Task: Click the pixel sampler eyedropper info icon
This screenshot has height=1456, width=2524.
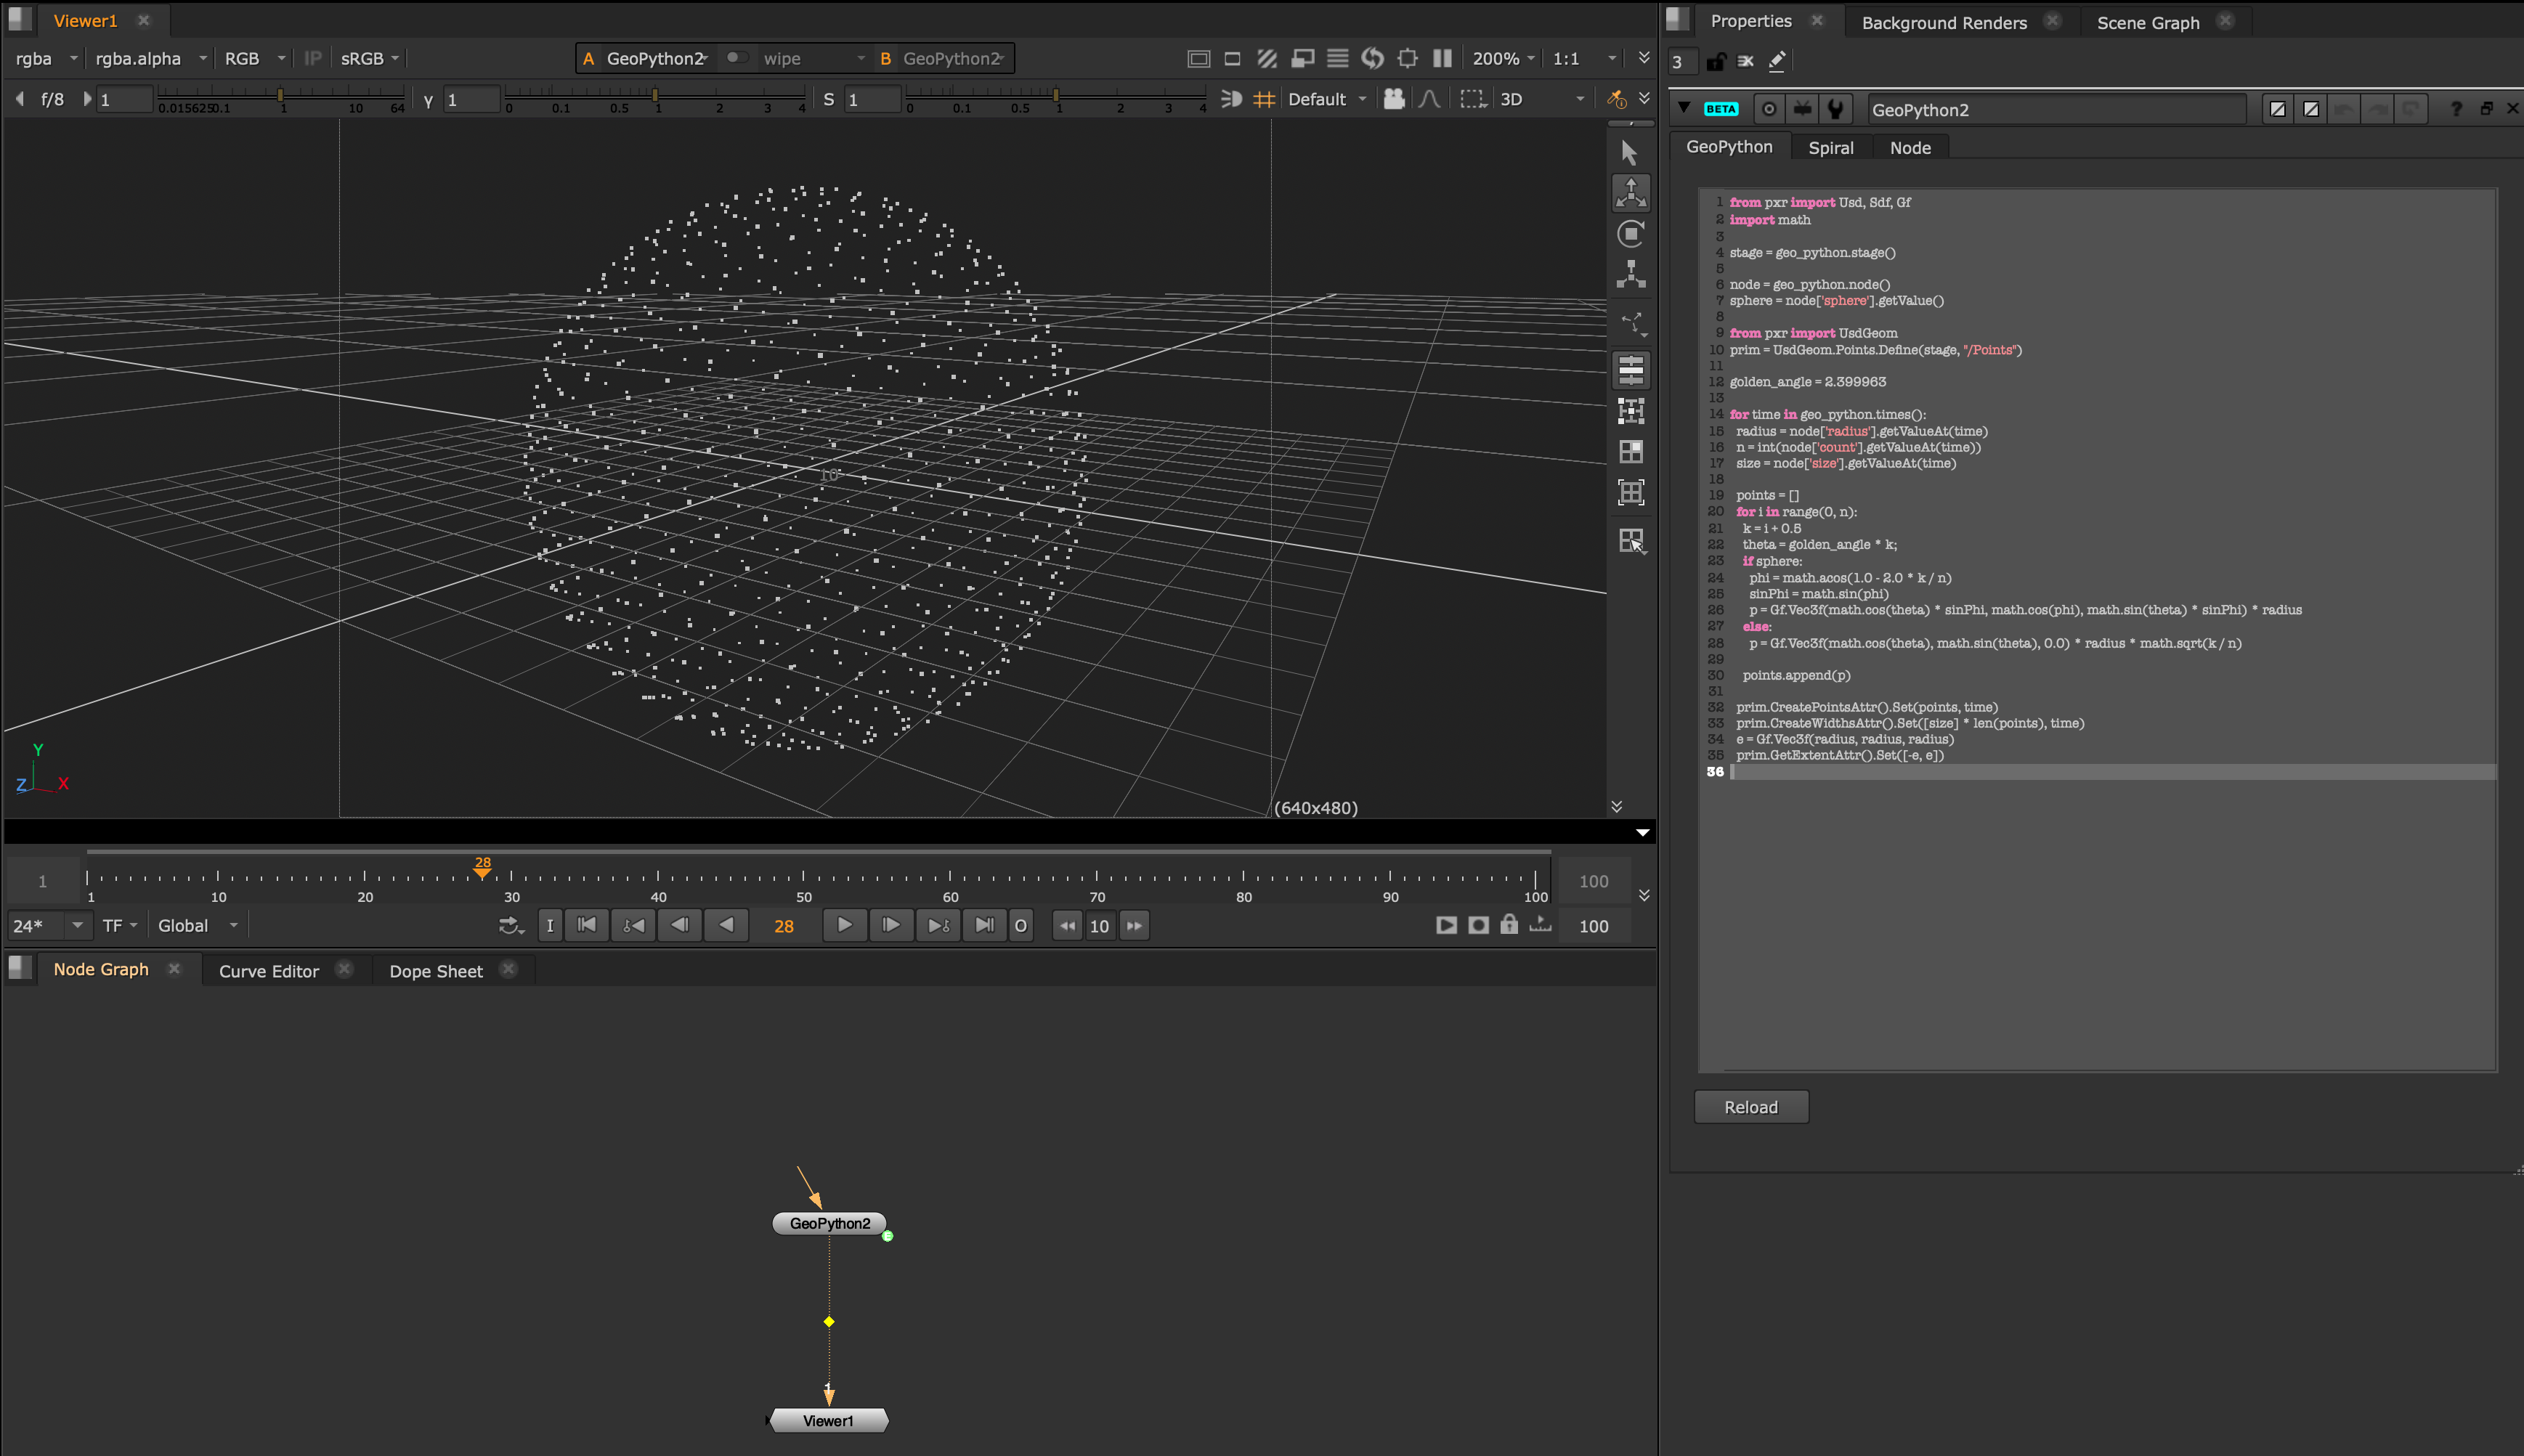Action: tap(1616, 99)
